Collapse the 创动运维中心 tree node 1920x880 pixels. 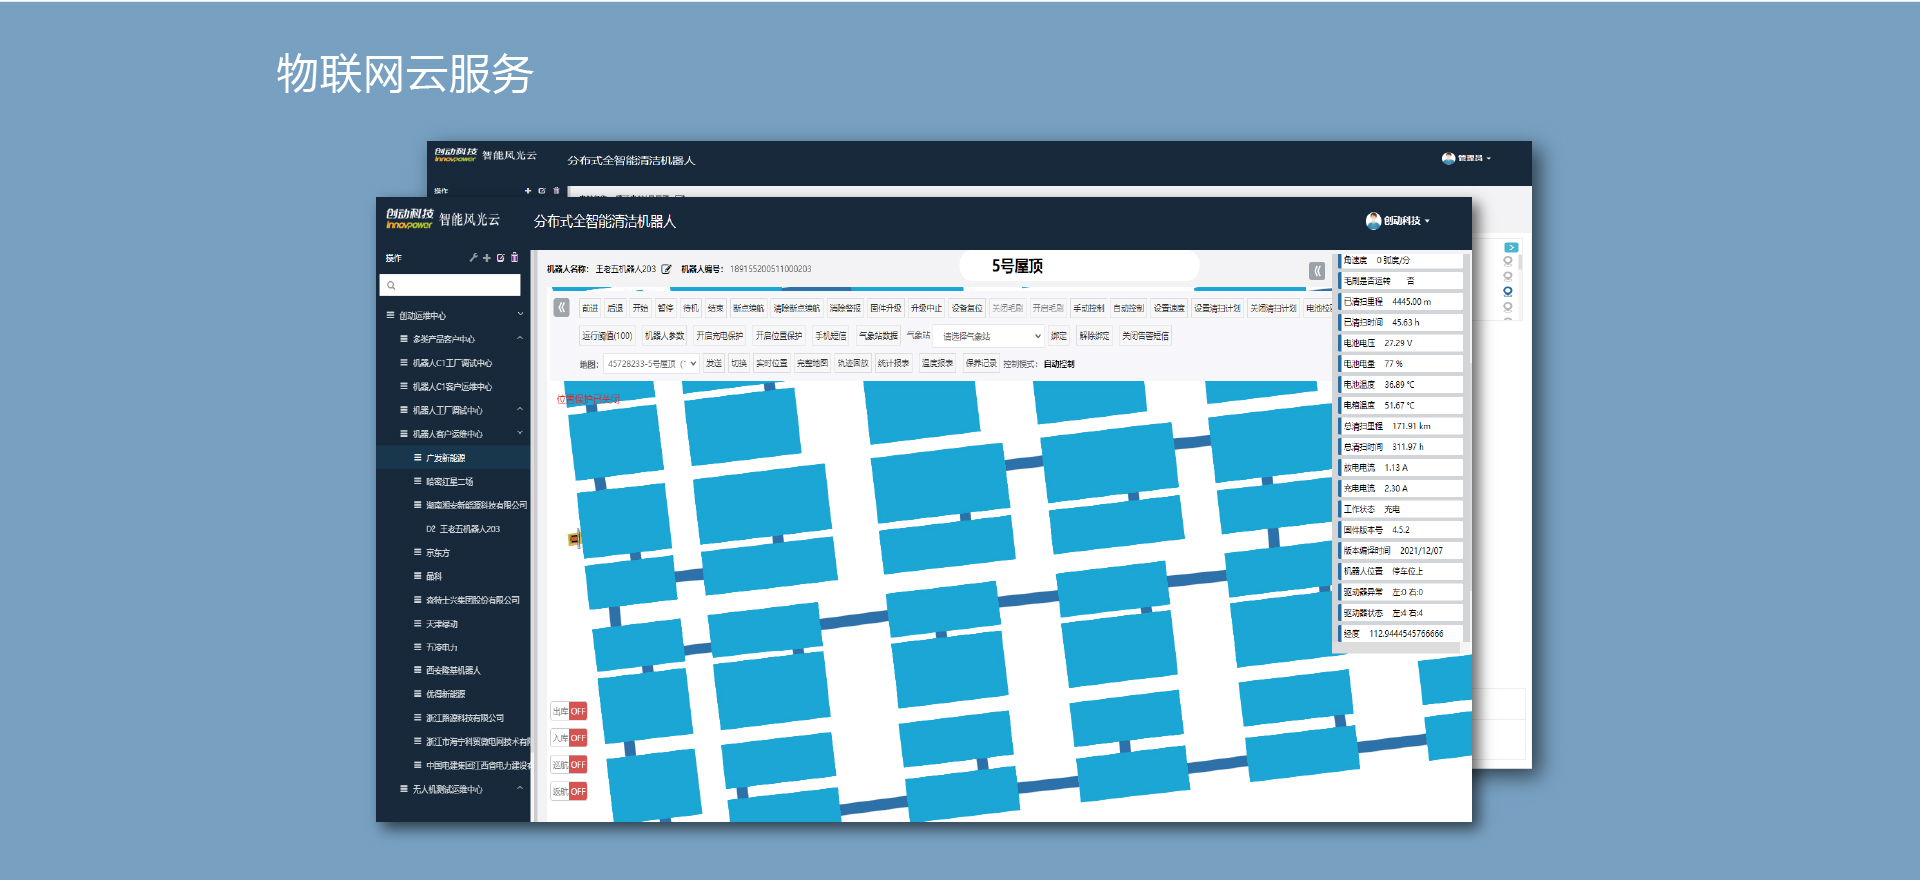(520, 315)
